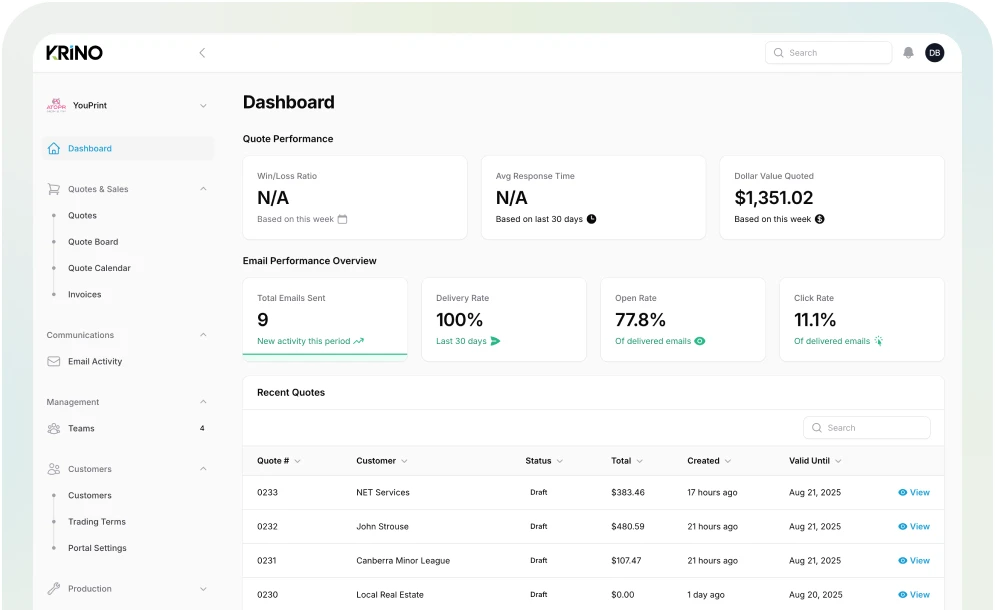Screen dimensions: 995x610
Task: Click the Canberra Minor League customer name
Action: (403, 561)
